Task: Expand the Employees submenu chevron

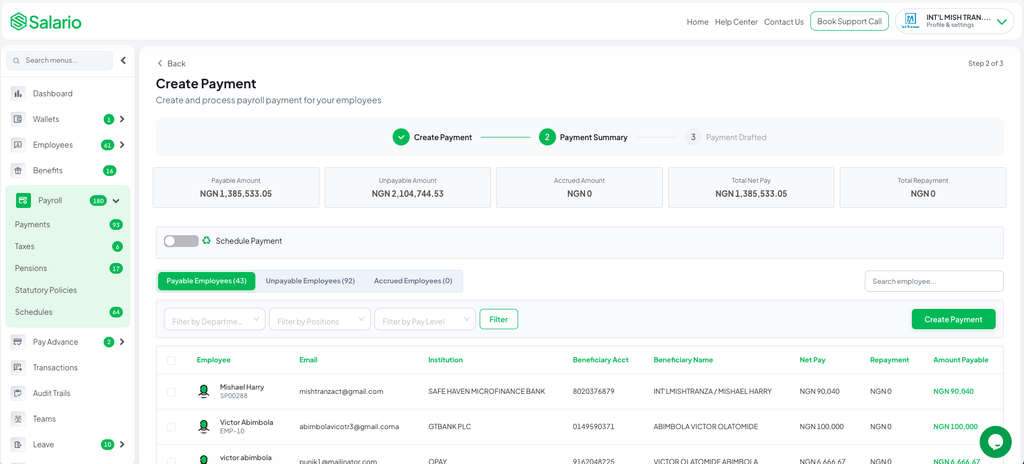Action: [122, 144]
